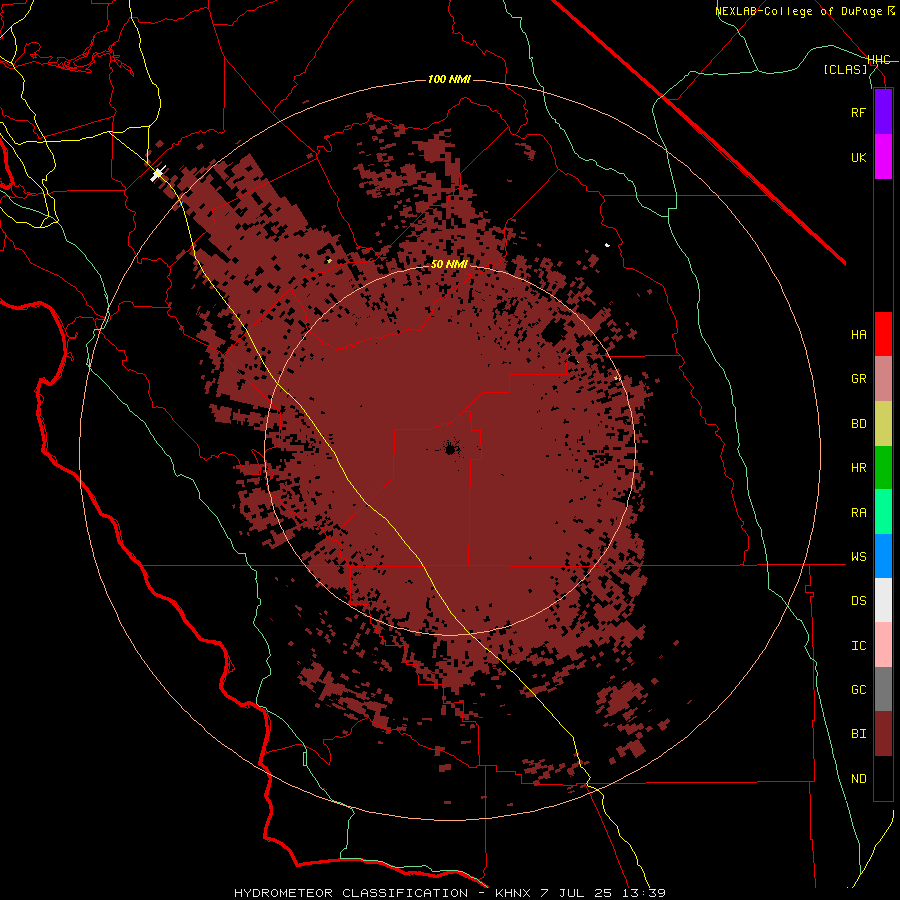Click the "GC" legend label

tap(858, 690)
